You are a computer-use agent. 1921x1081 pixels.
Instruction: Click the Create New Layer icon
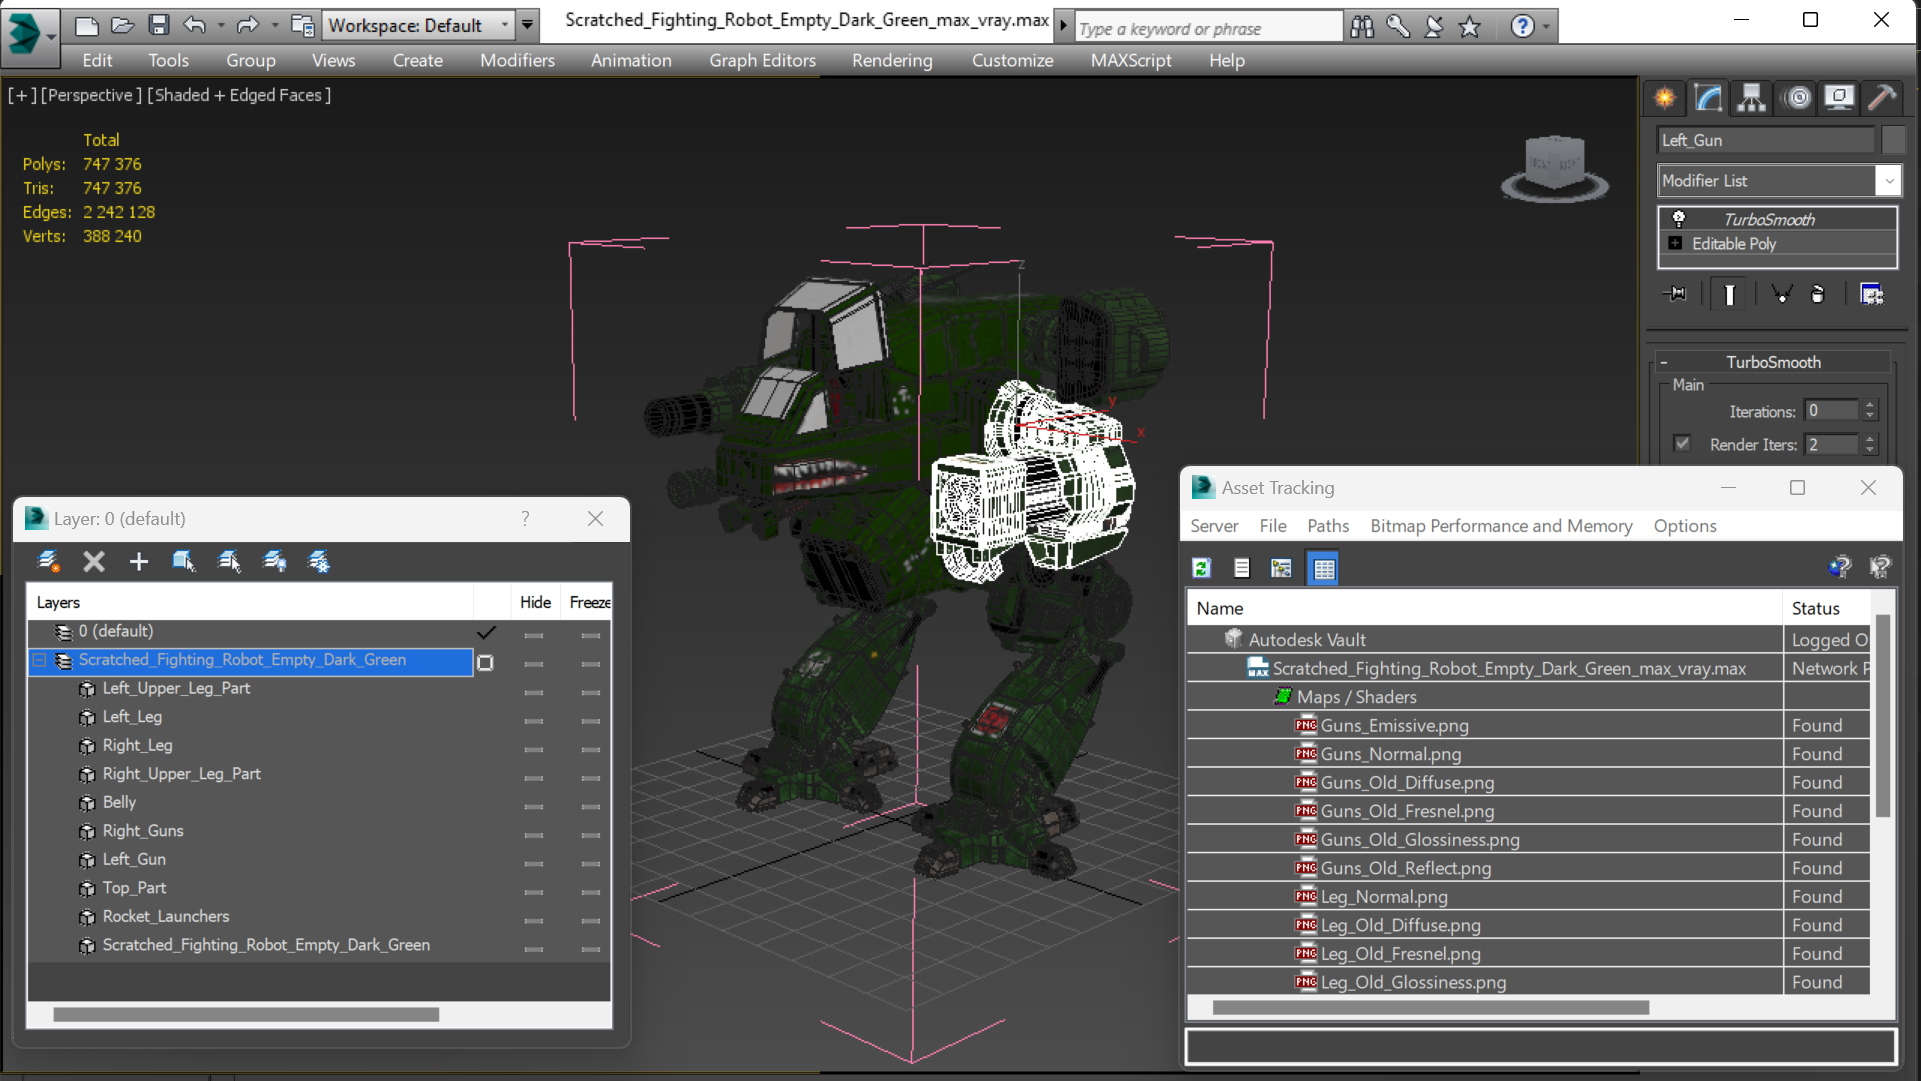click(x=48, y=562)
